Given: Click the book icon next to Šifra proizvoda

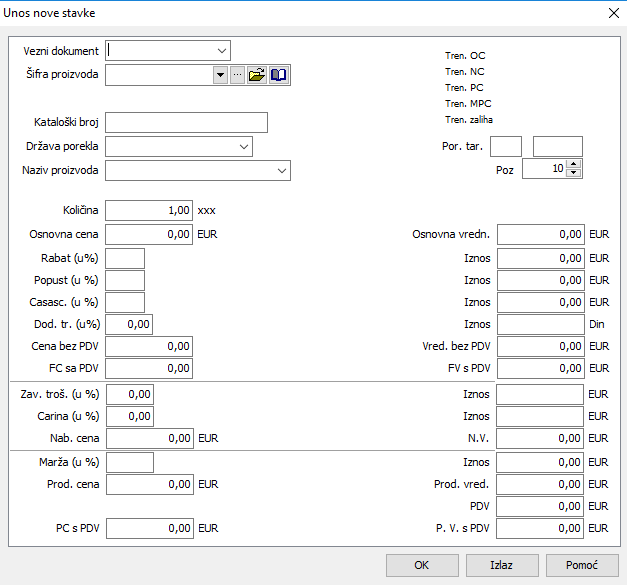Looking at the screenshot, I should tap(278, 75).
